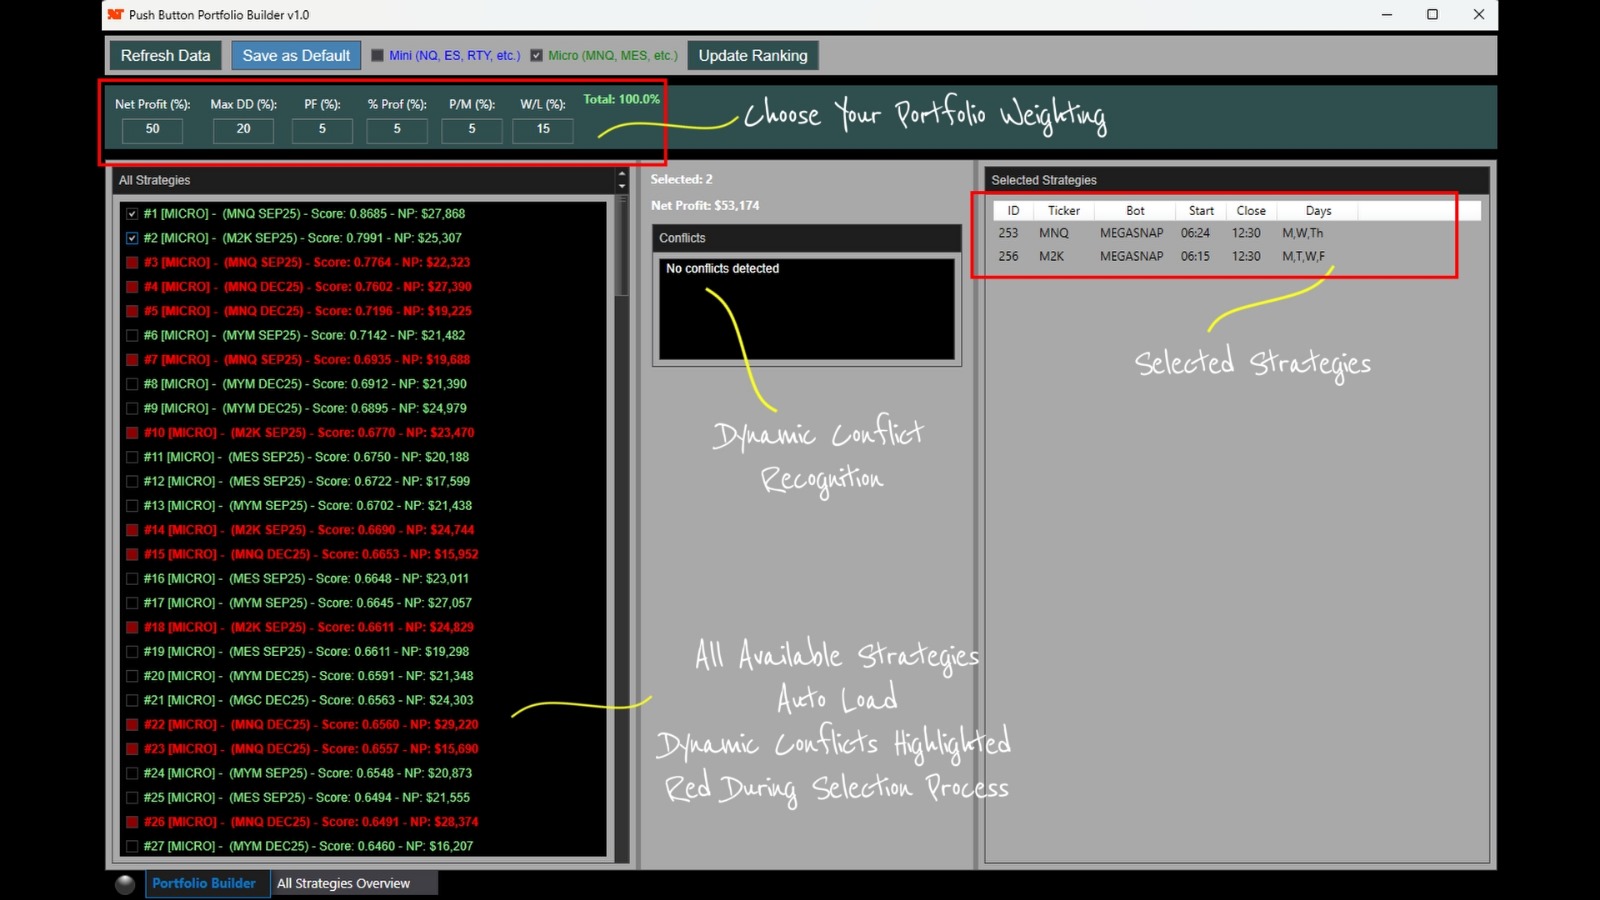Check strategy #6 MYM SEP25 checkbox

[132, 336]
